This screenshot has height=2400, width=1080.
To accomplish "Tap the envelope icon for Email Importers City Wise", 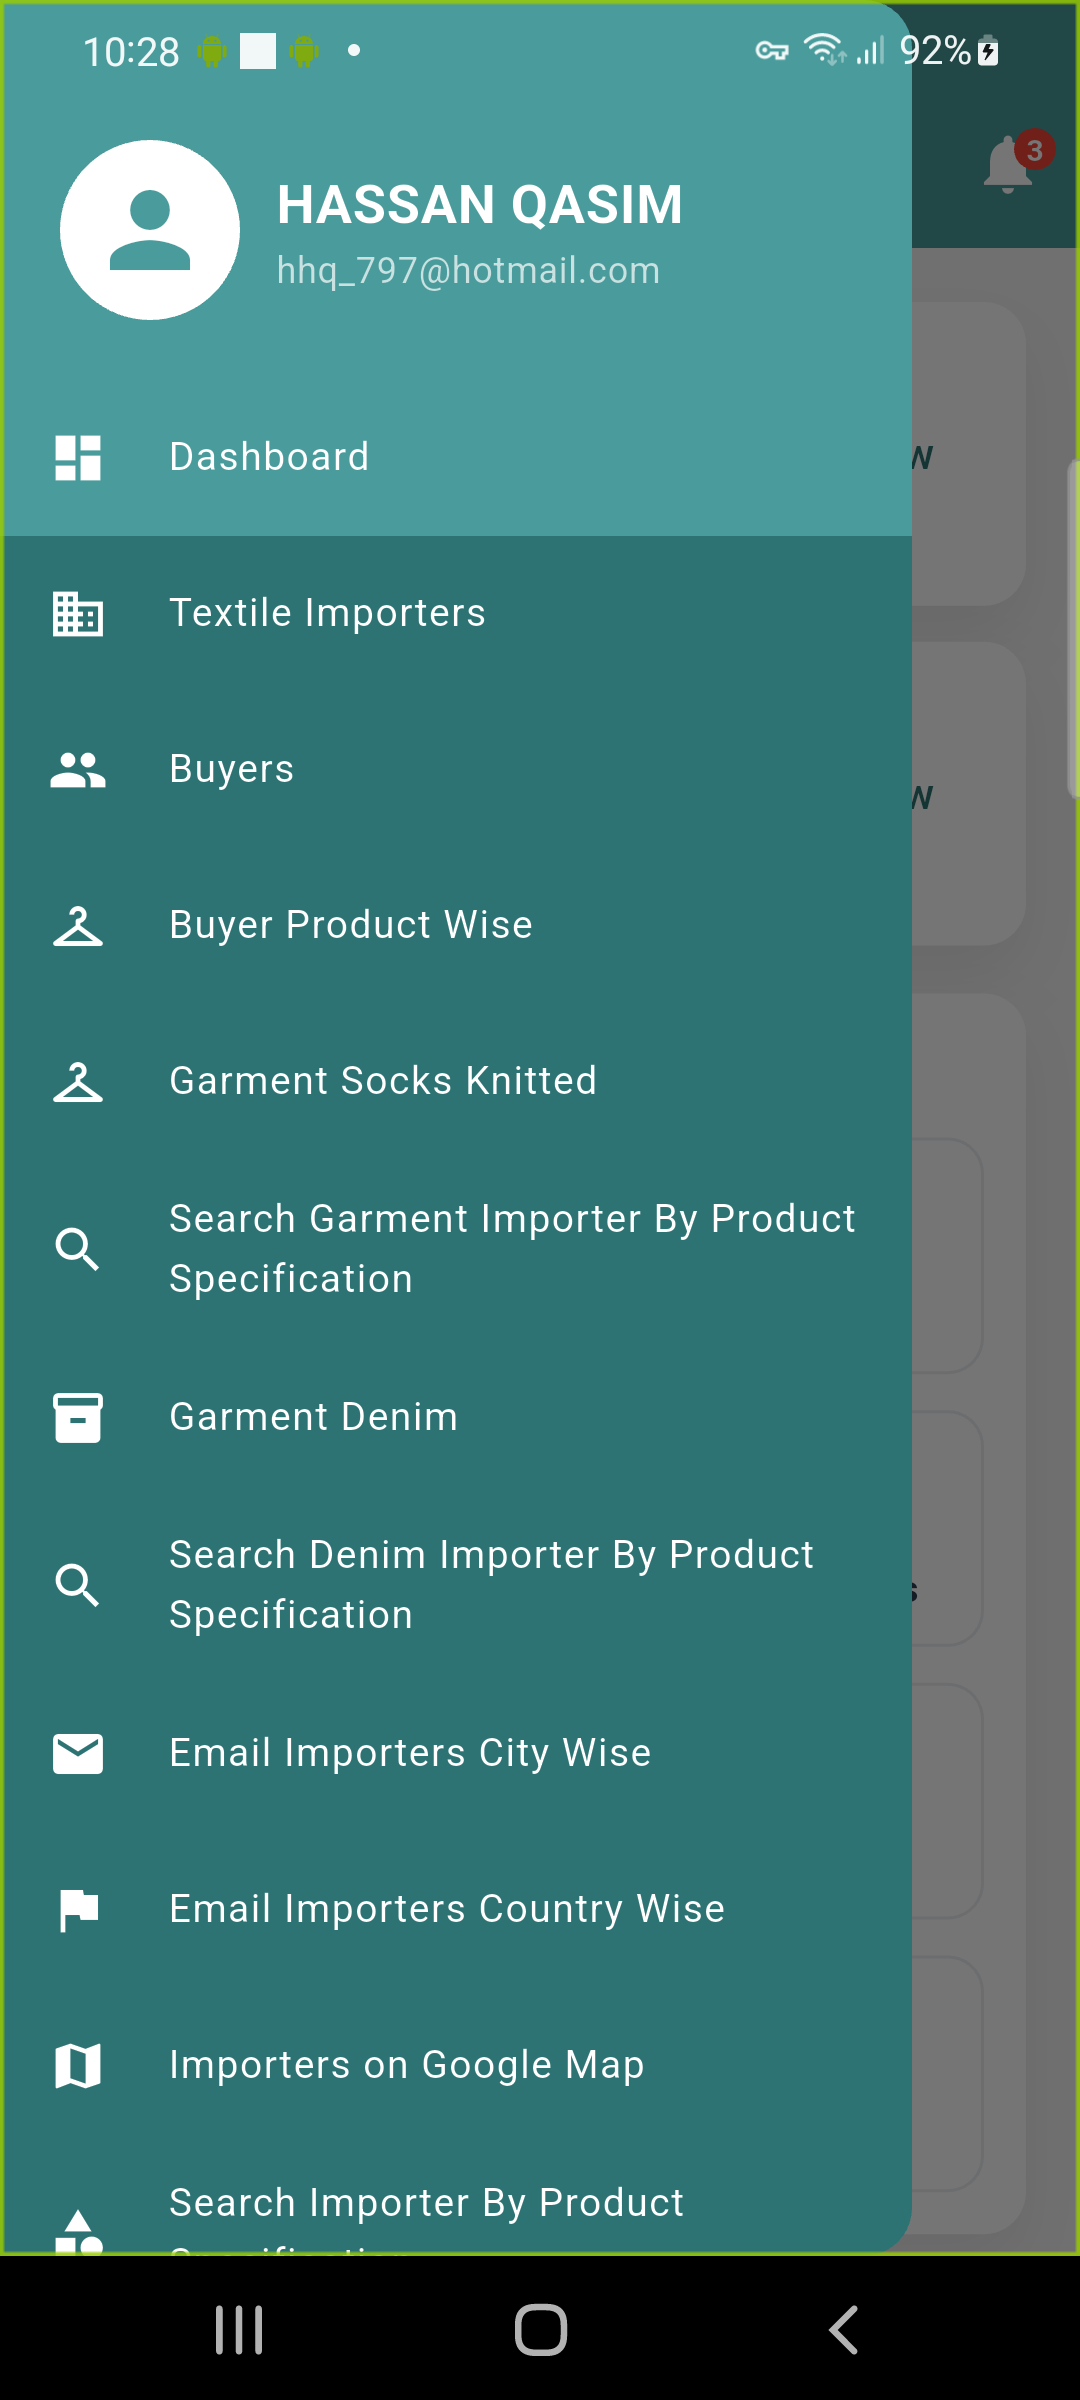I will click(78, 1754).
